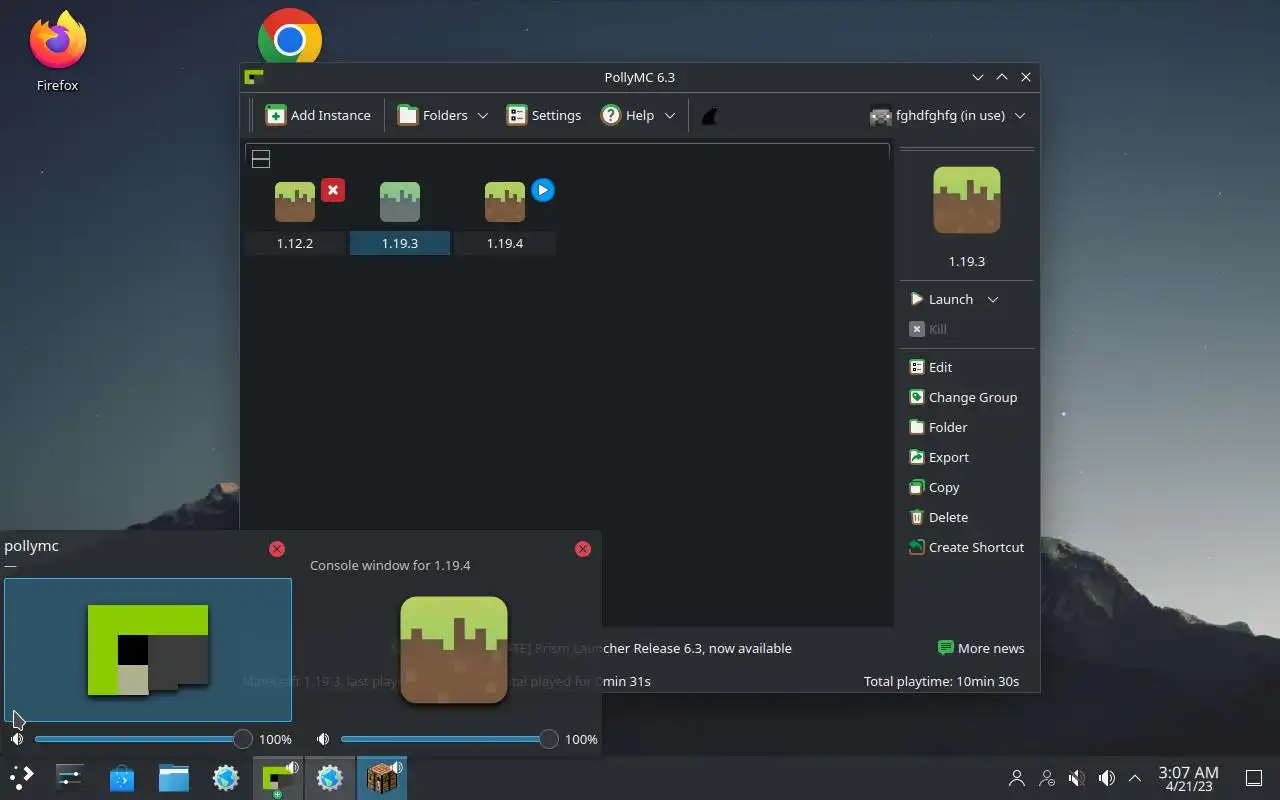Click the user tray icon without the minus badge
The height and width of the screenshot is (800, 1280).
coord(1017,778)
